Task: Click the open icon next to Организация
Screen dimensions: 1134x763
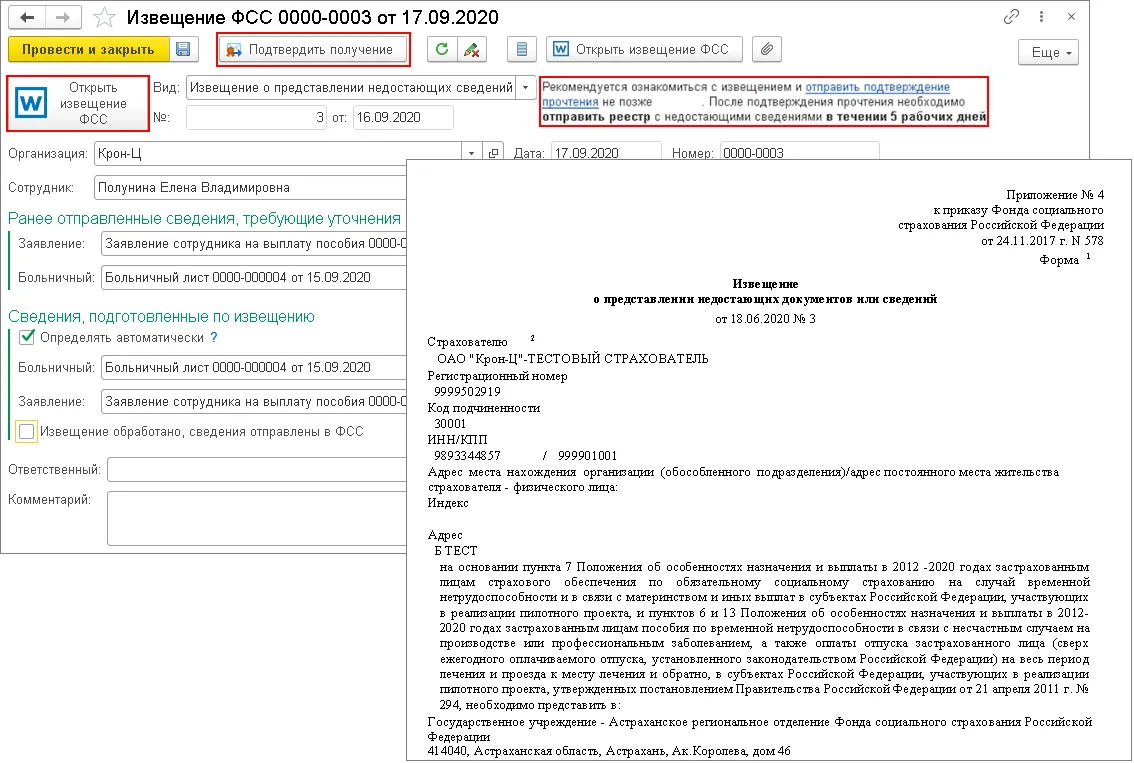Action: point(492,153)
